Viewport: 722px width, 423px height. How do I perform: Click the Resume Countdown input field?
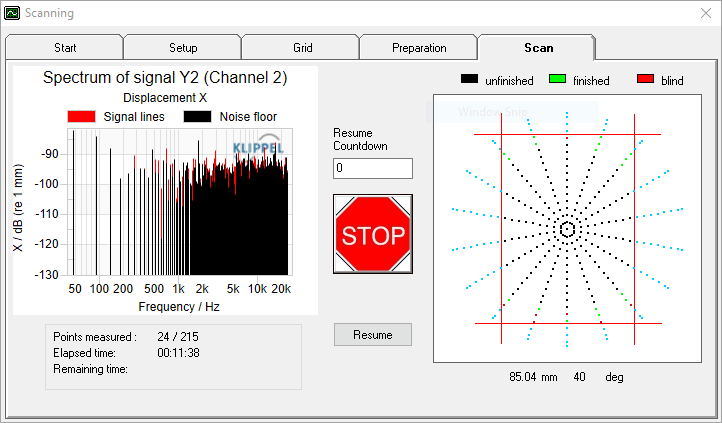373,168
